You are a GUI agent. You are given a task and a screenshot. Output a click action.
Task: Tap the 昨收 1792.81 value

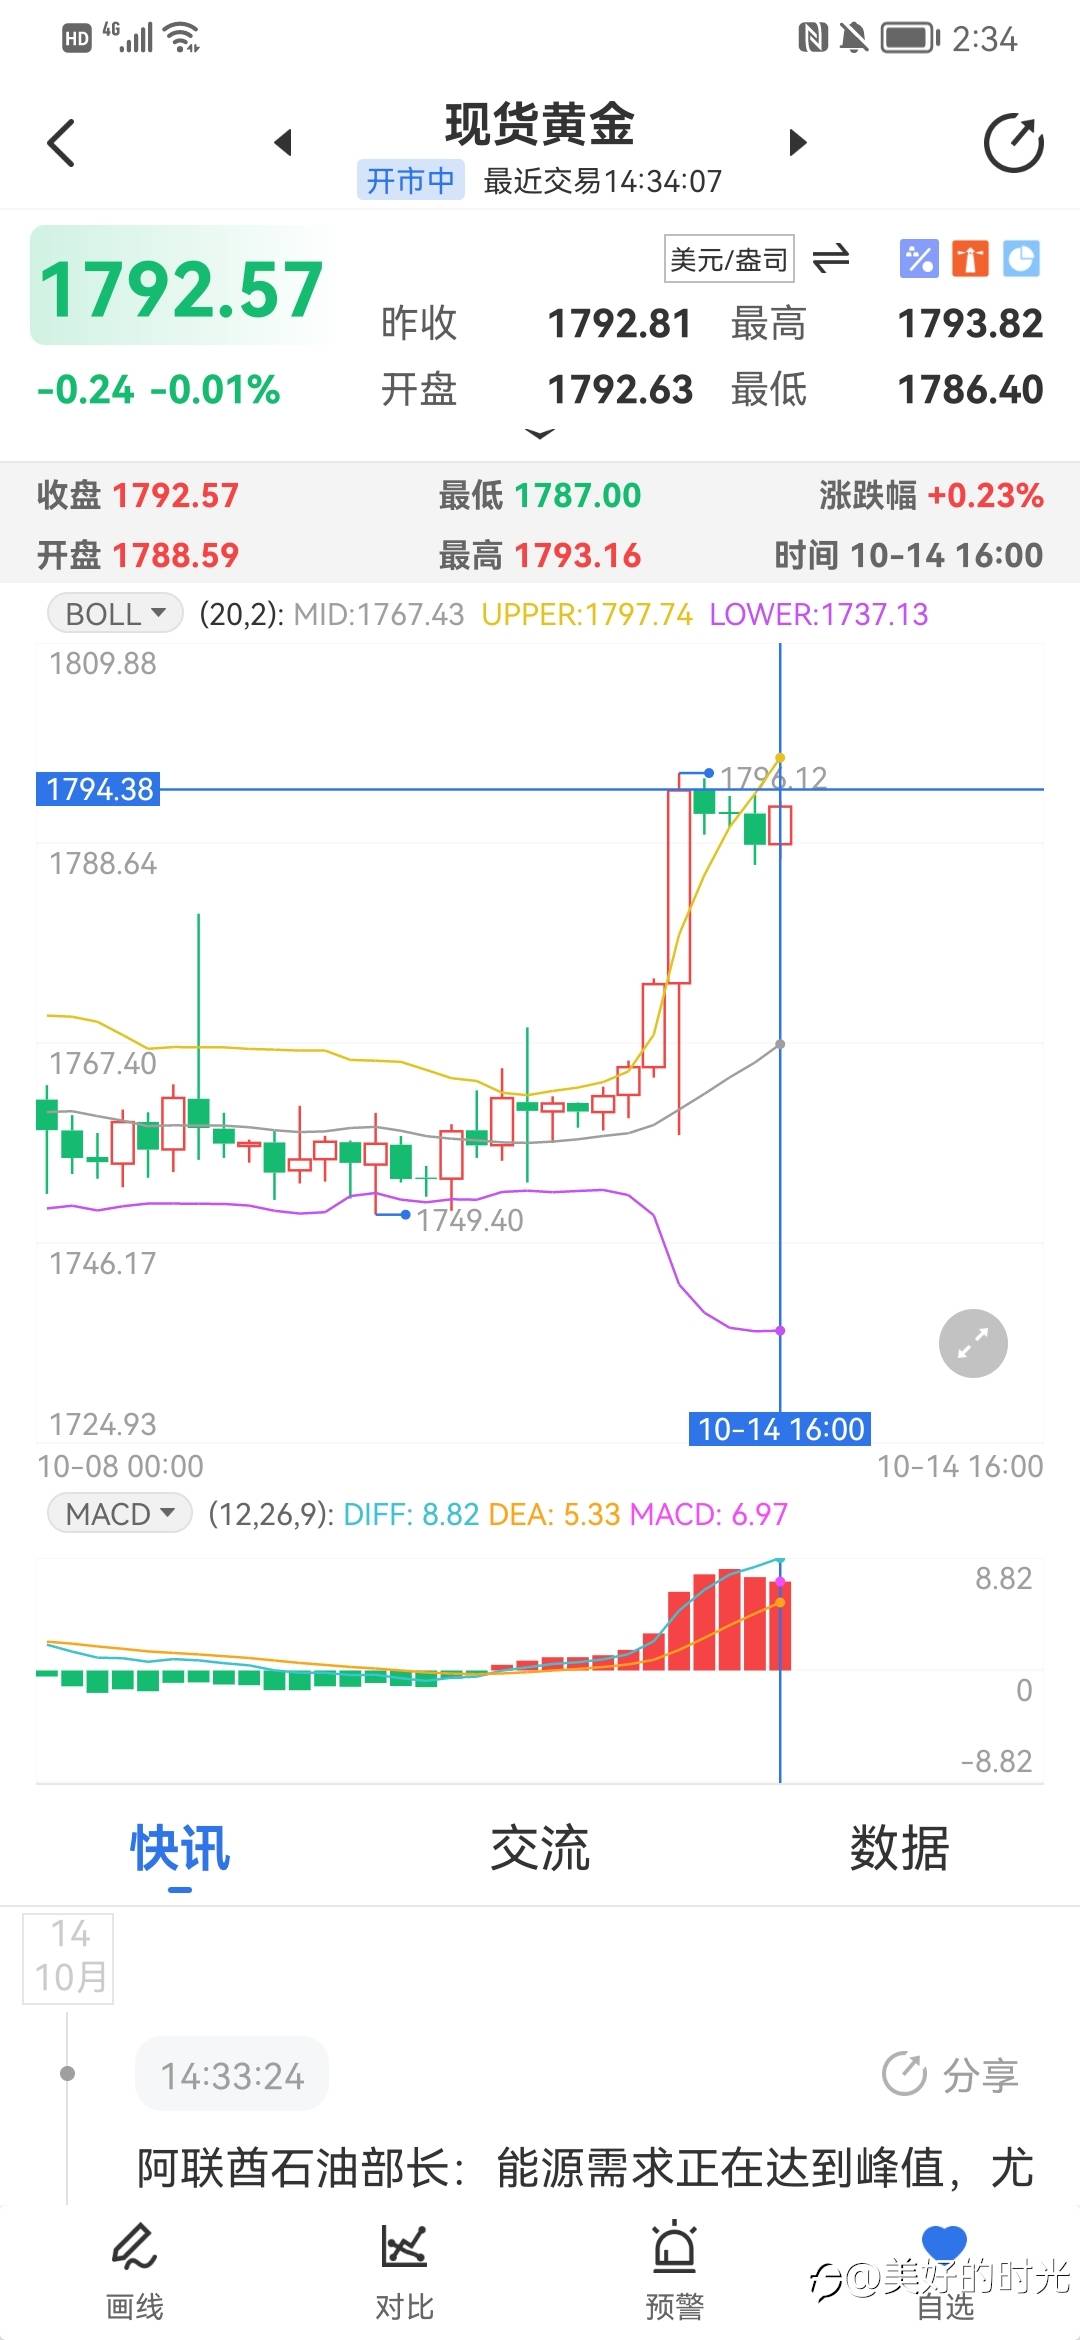[620, 323]
